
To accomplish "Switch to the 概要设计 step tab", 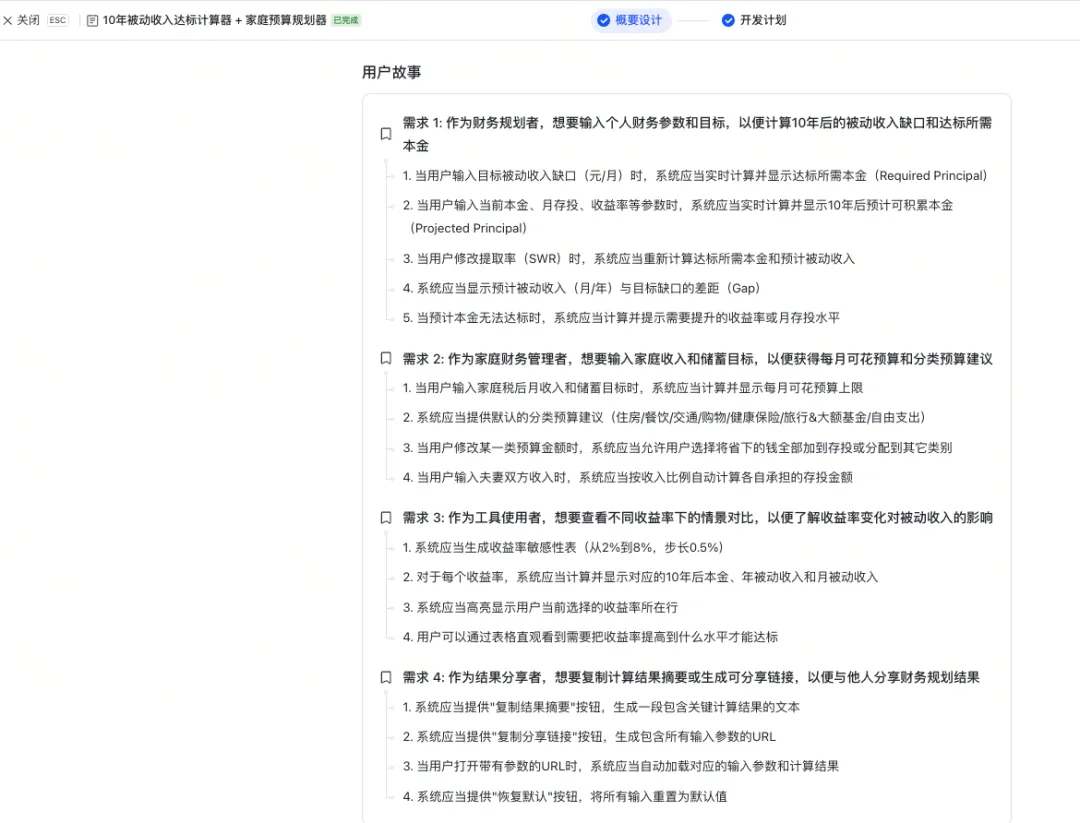I will (631, 21).
